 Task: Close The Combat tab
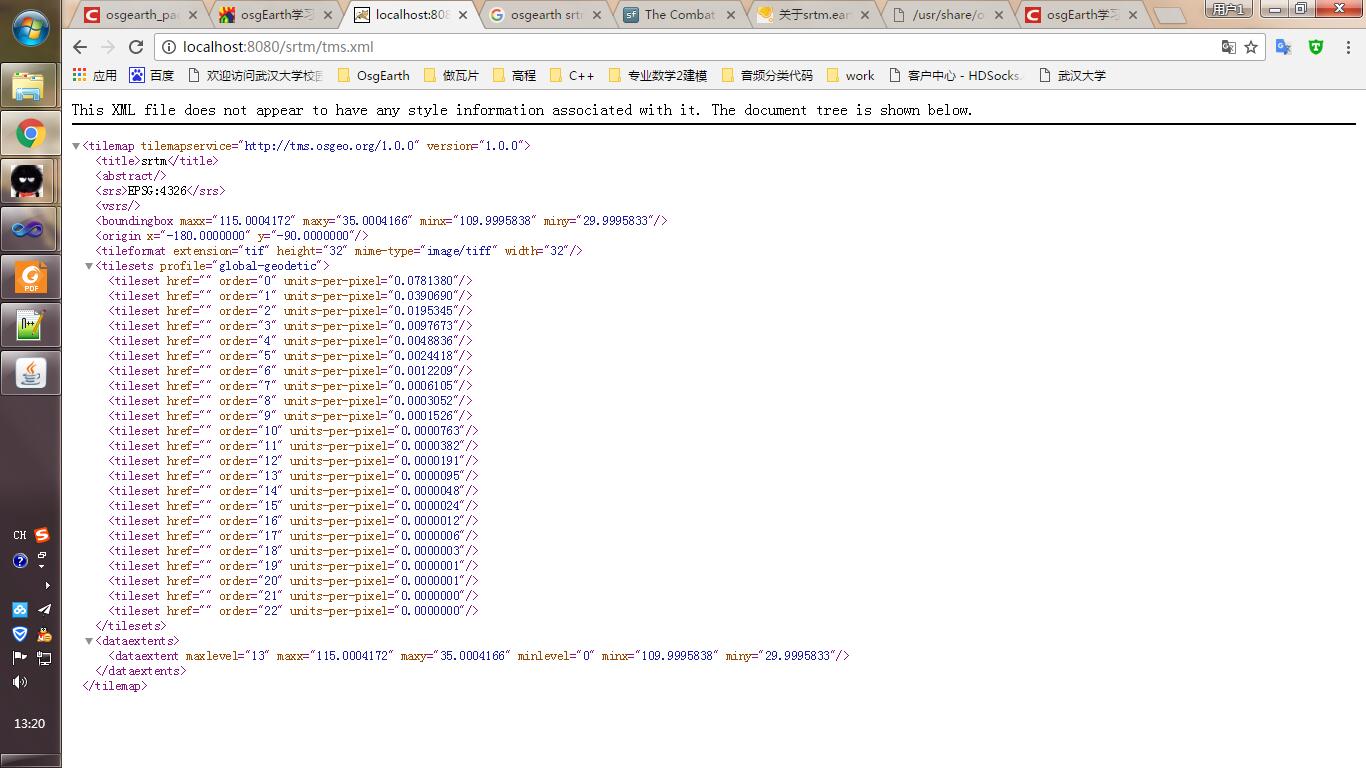730,15
